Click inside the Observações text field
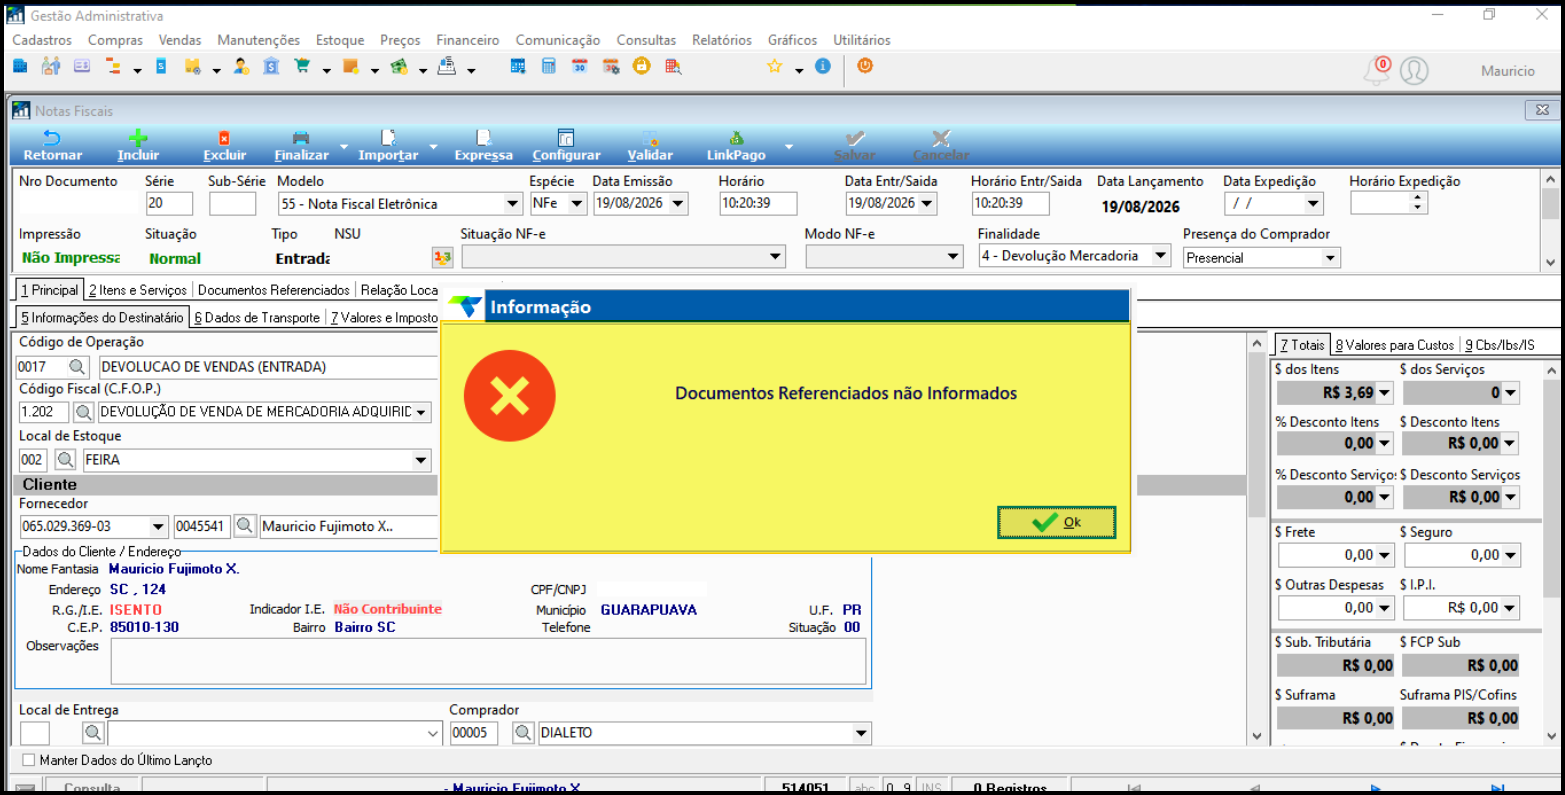 tap(488, 661)
